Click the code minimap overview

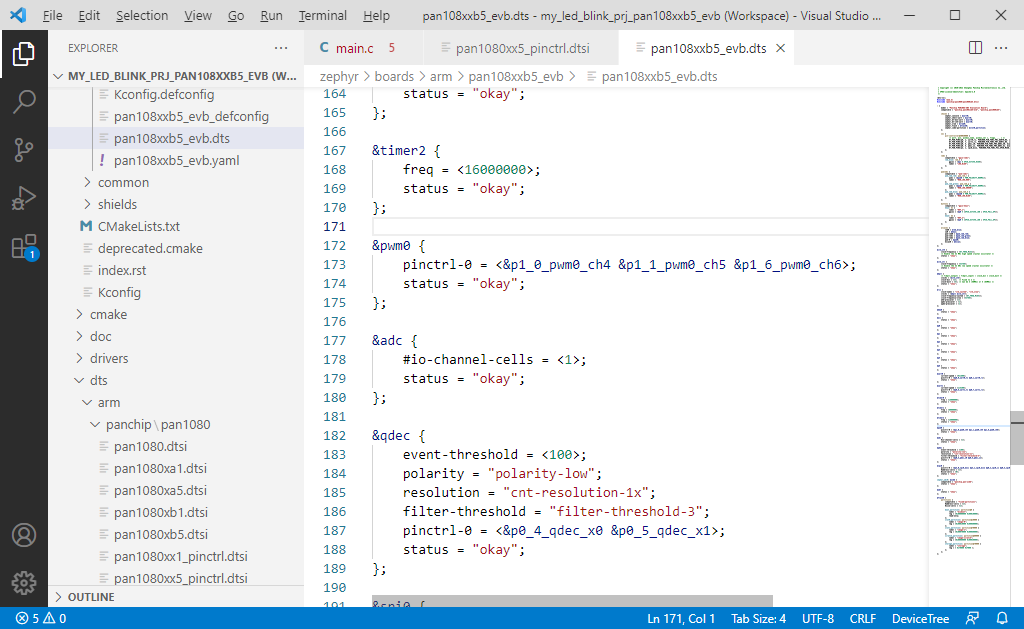point(969,320)
